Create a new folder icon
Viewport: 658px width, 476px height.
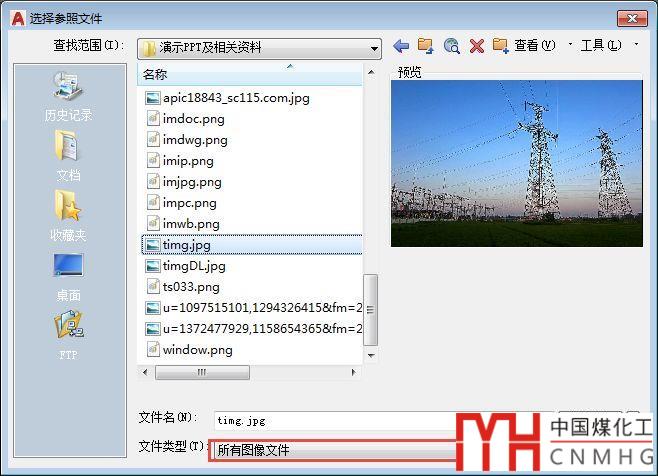click(501, 45)
